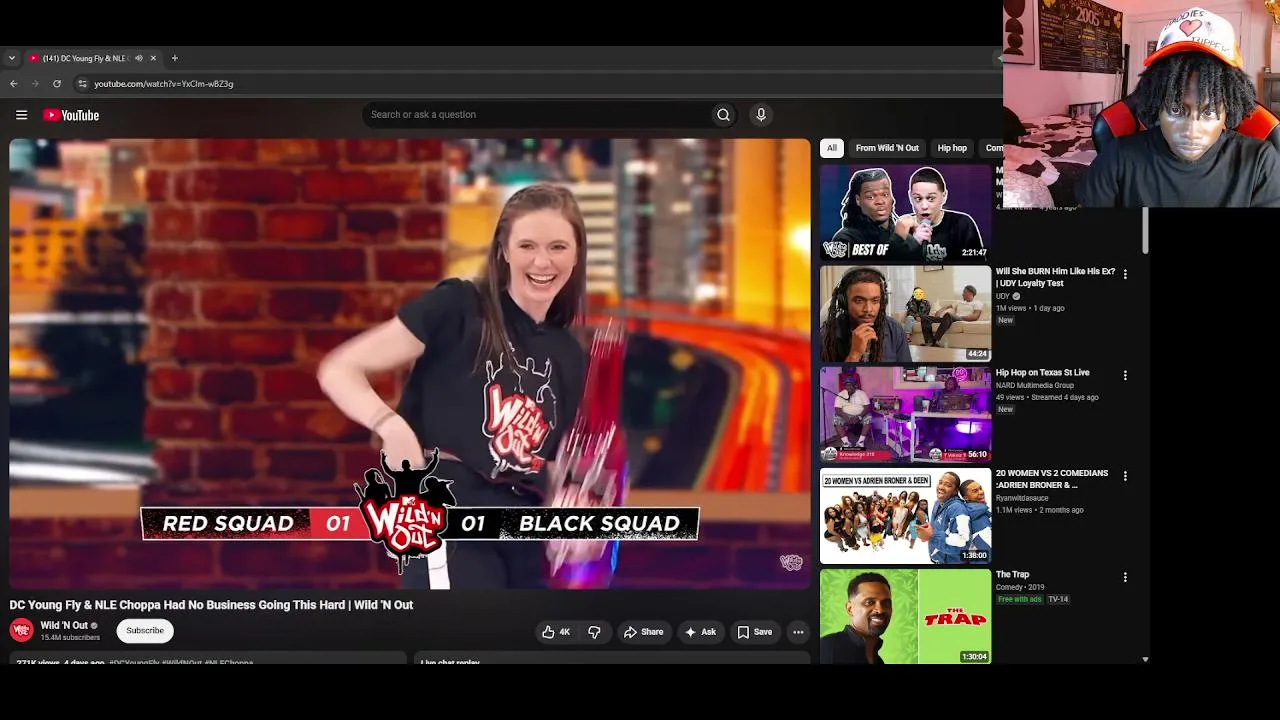Open 'Hip Hop on Texas St Live' title

coord(1043,373)
